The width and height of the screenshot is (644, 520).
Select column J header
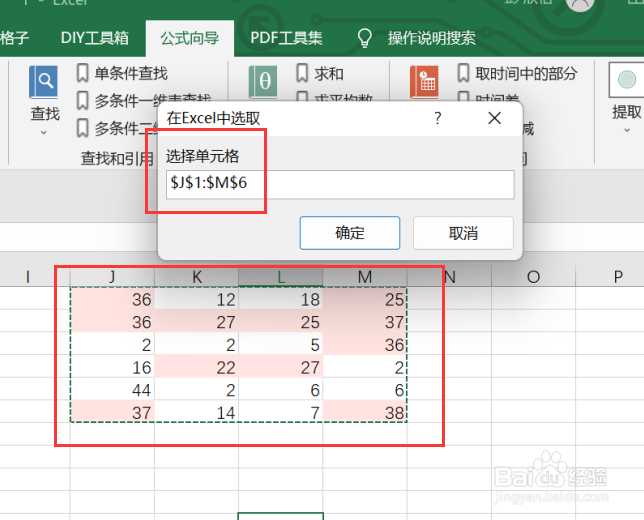(112, 276)
